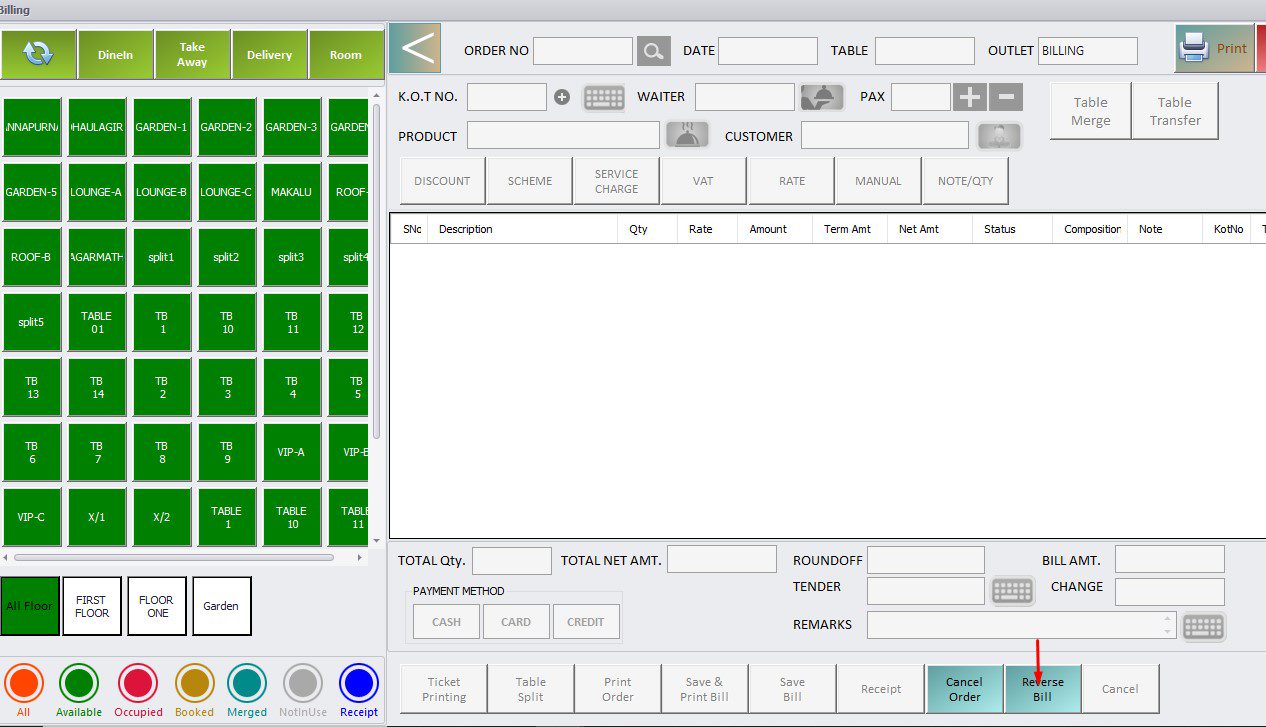
Task: Switch to the Delivery tab
Action: (269, 54)
